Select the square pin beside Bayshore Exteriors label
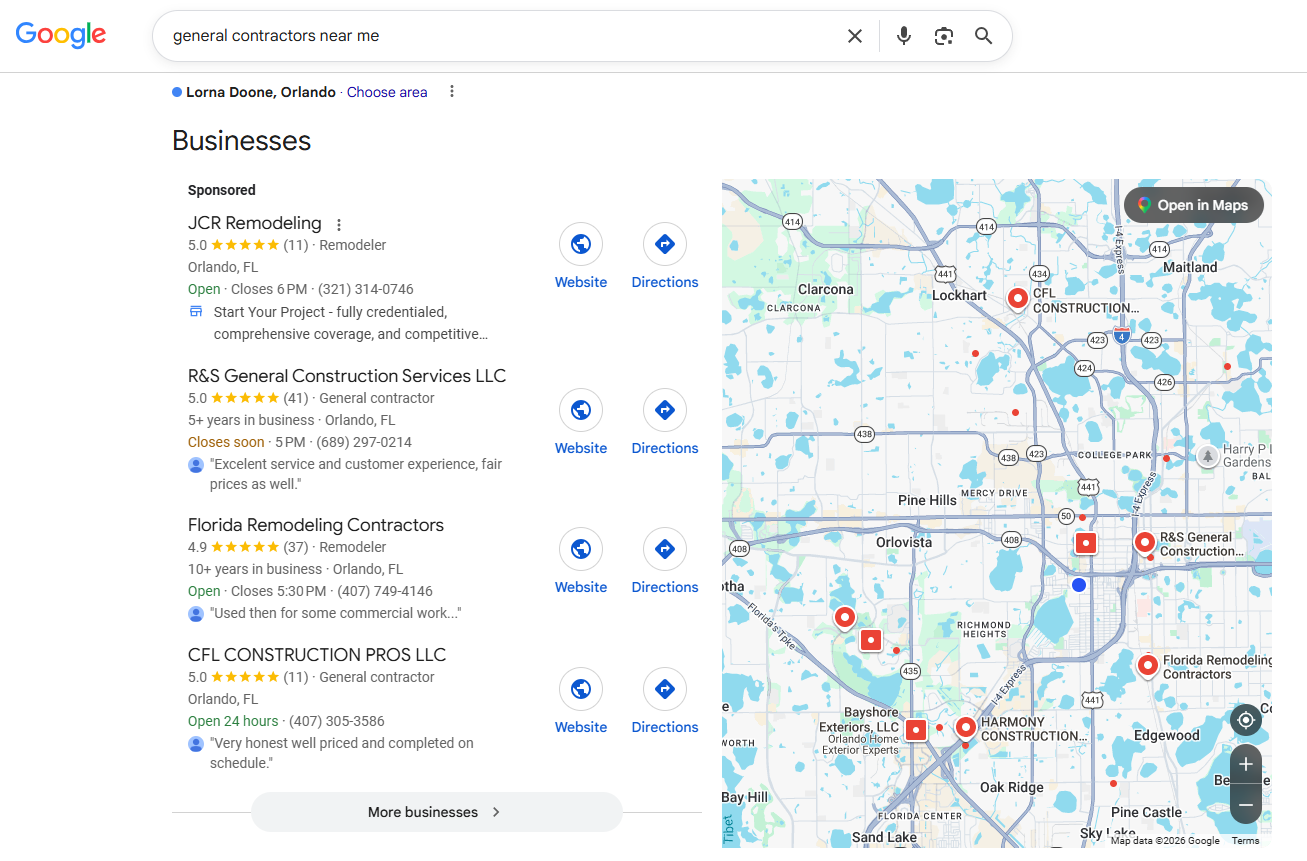This screenshot has height=861, width=1307. tap(916, 730)
